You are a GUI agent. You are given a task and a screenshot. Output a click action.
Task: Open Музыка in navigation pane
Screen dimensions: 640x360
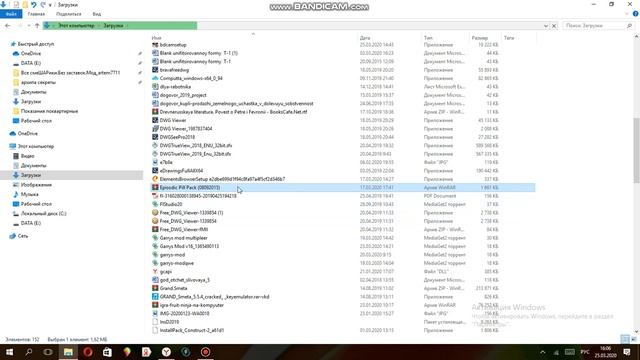29,194
